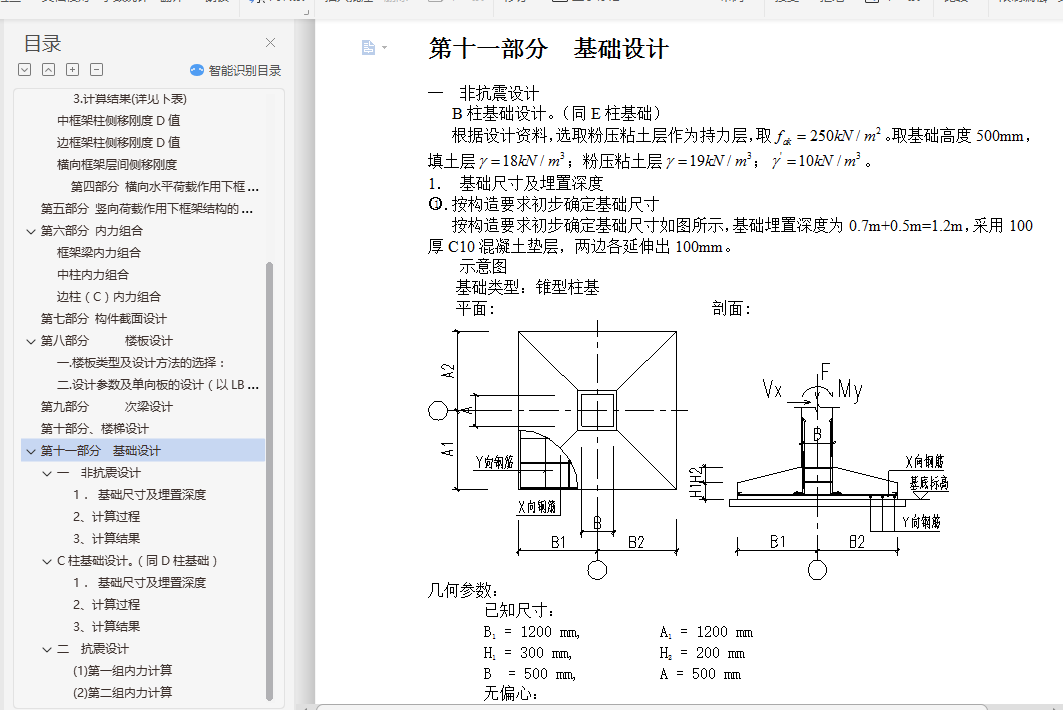Go to C柱基础设计。(同D柱基础) entry

click(138, 561)
